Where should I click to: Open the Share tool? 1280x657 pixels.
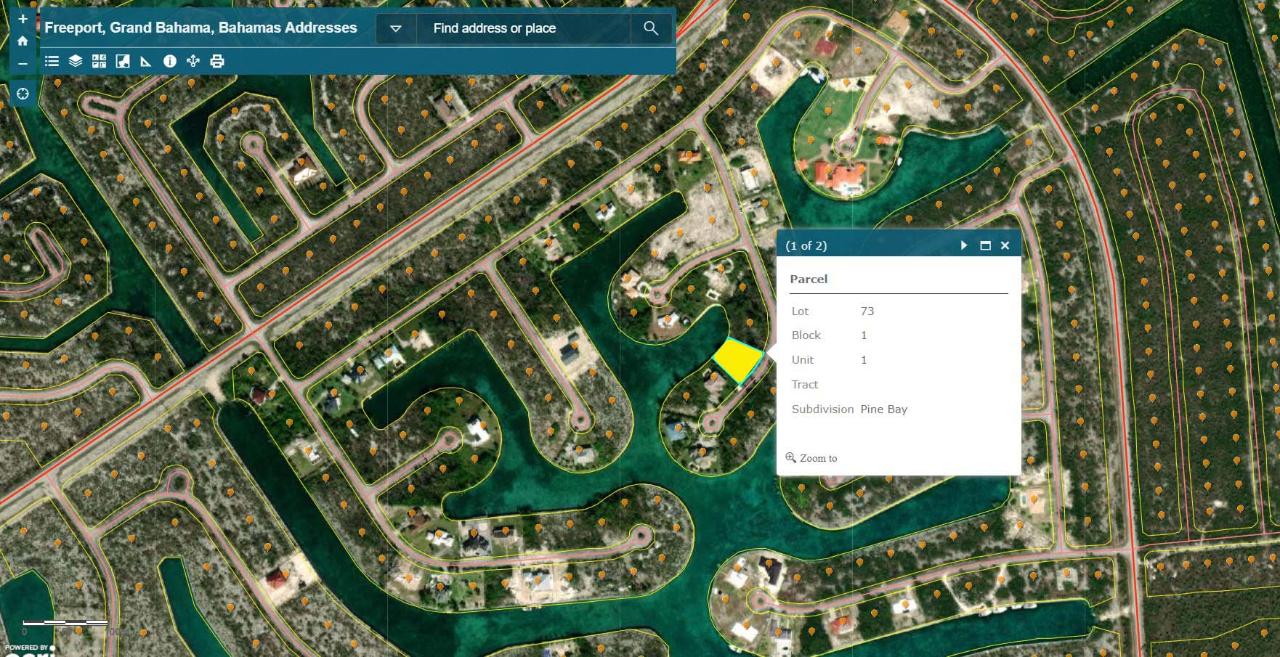point(193,61)
